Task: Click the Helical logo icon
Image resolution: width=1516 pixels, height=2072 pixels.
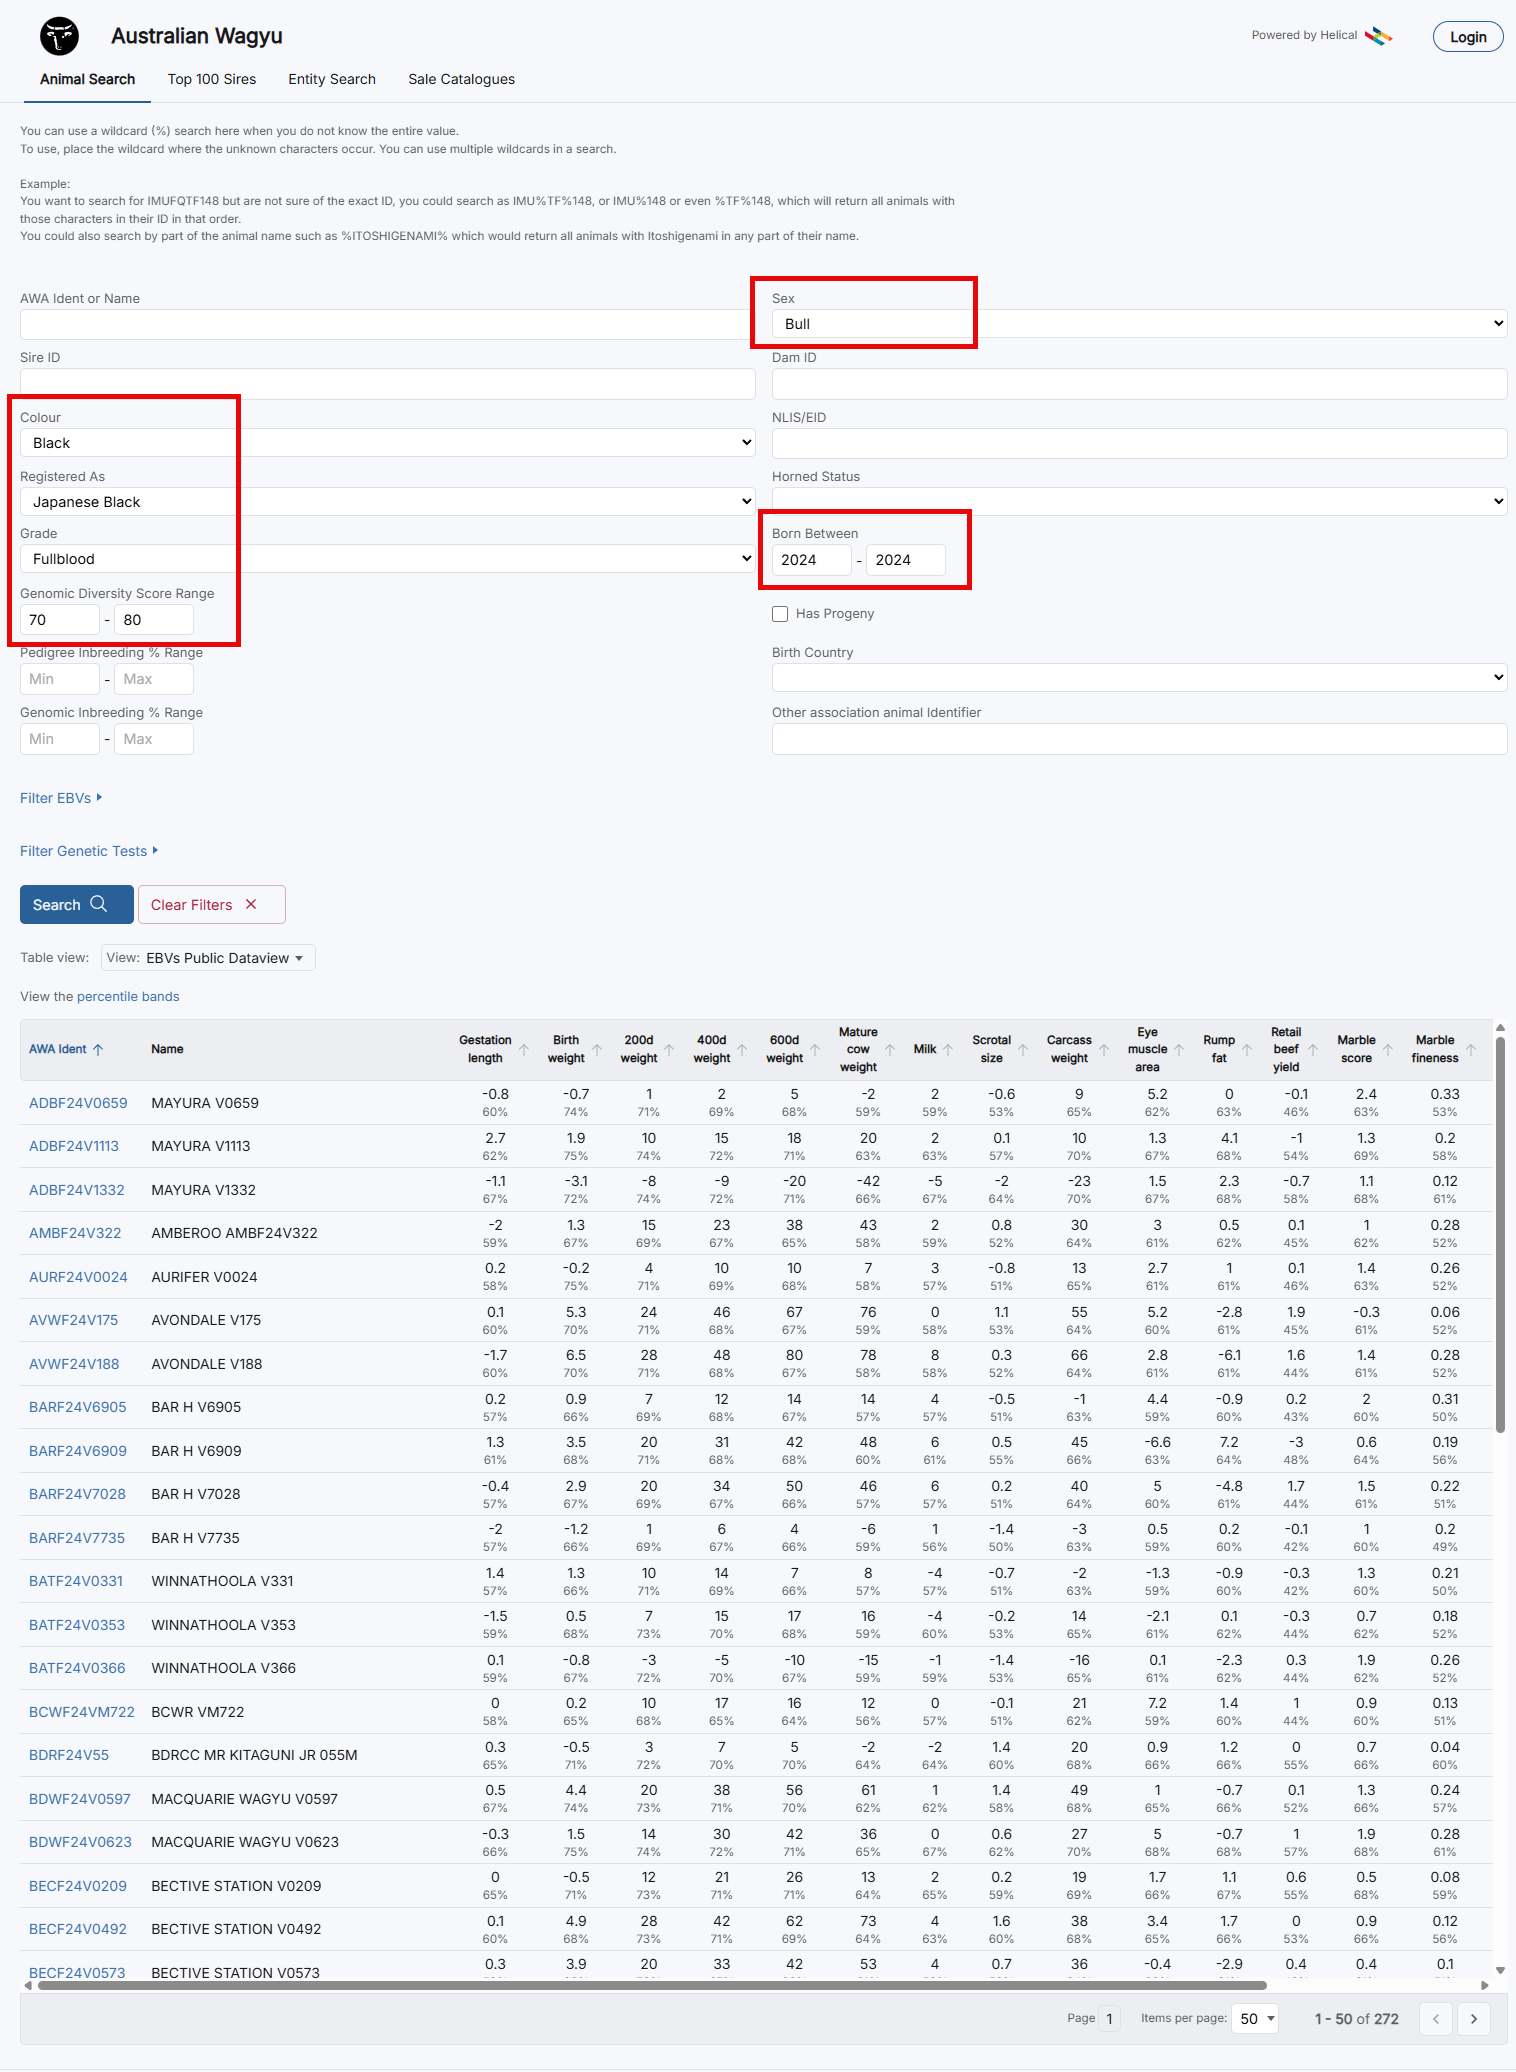Action: click(1378, 36)
